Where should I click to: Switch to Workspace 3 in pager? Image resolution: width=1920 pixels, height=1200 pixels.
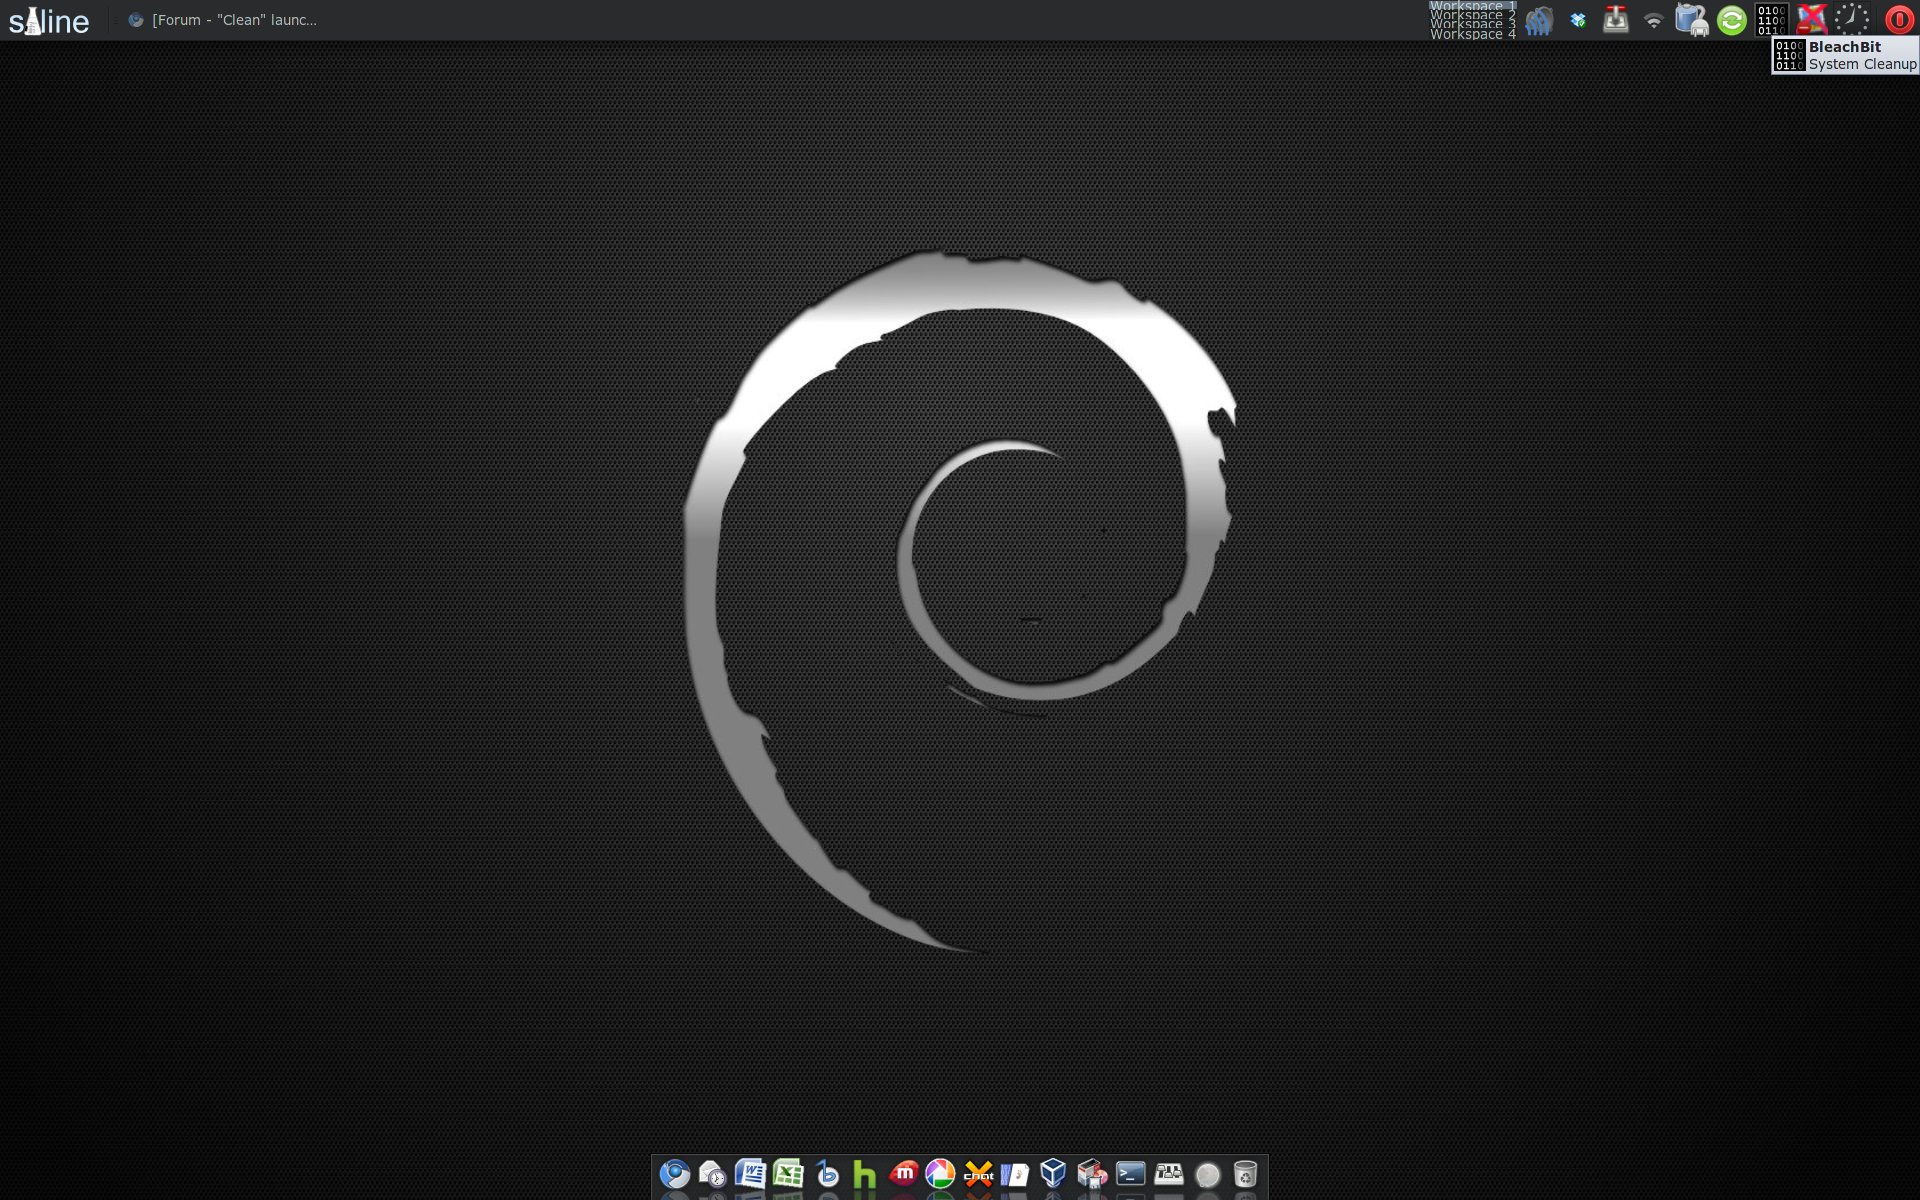1472,24
